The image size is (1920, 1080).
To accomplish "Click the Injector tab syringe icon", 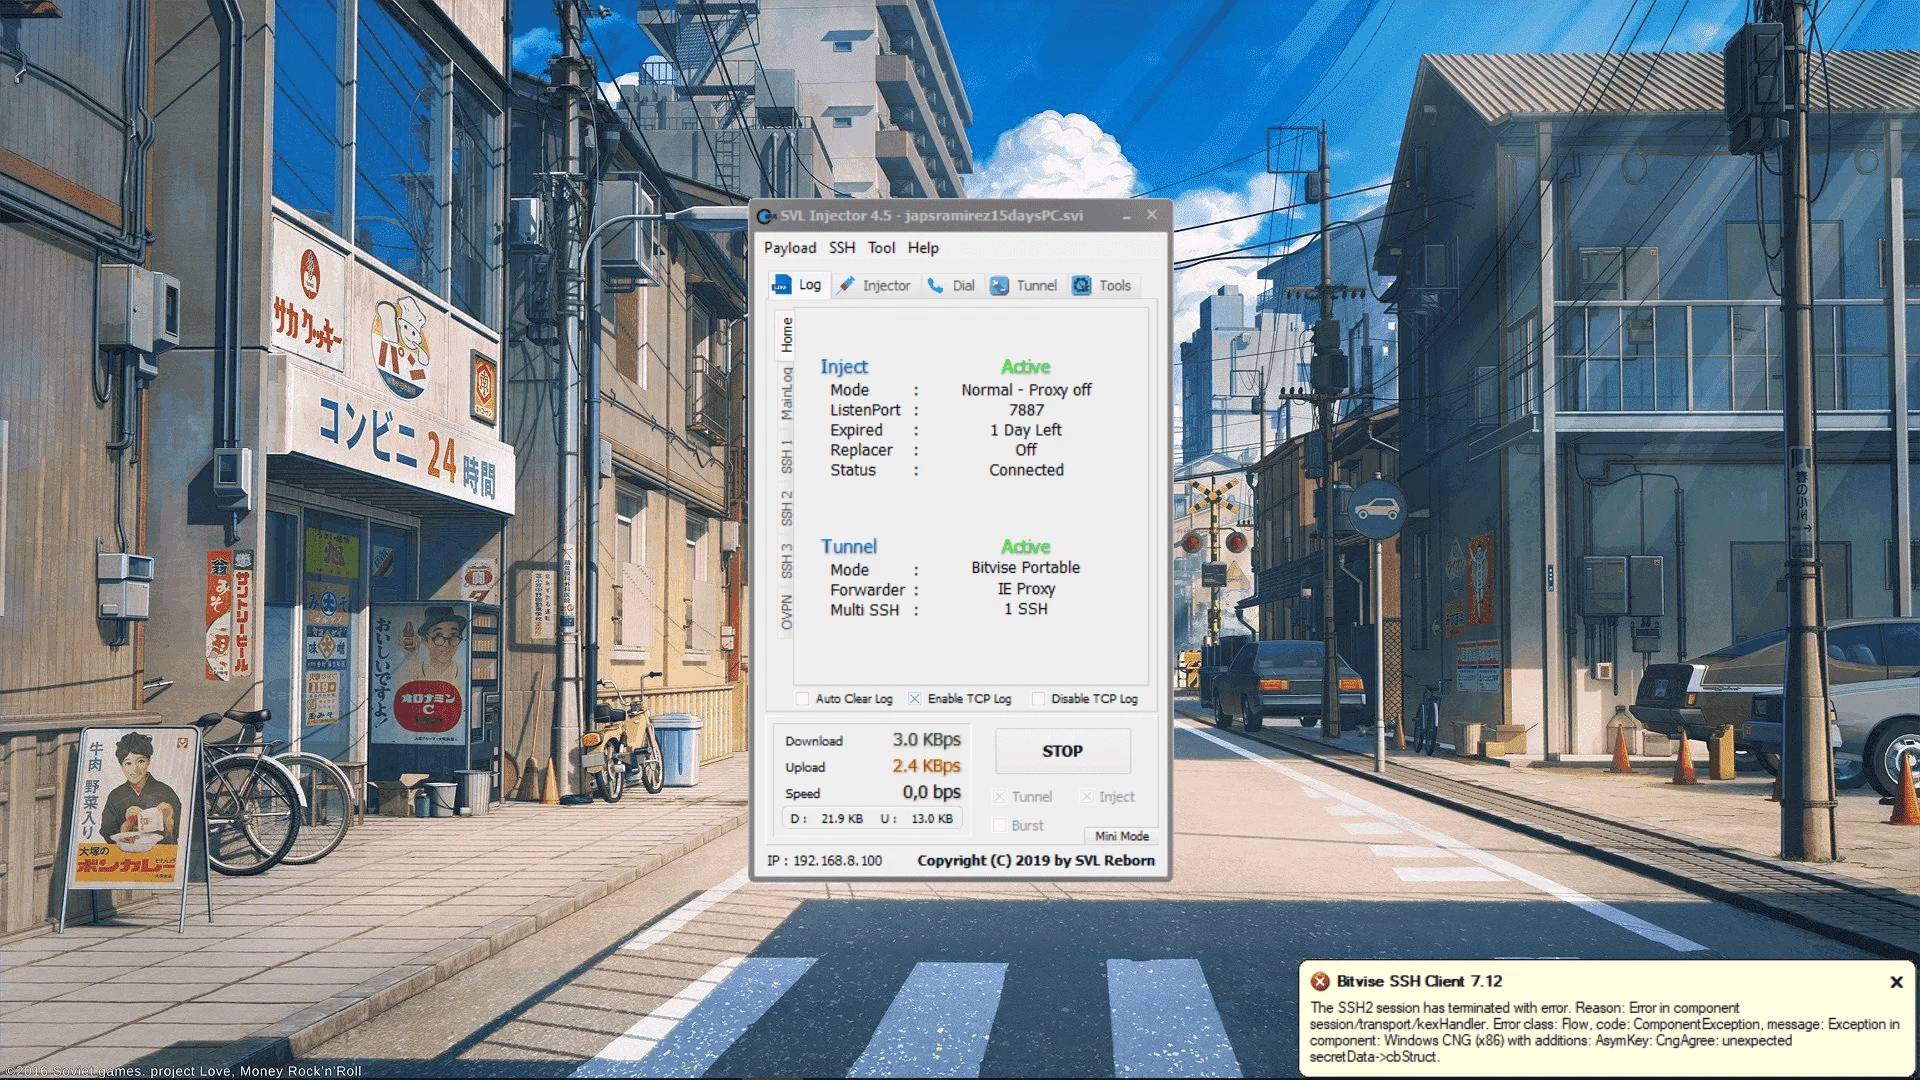I will tap(847, 285).
